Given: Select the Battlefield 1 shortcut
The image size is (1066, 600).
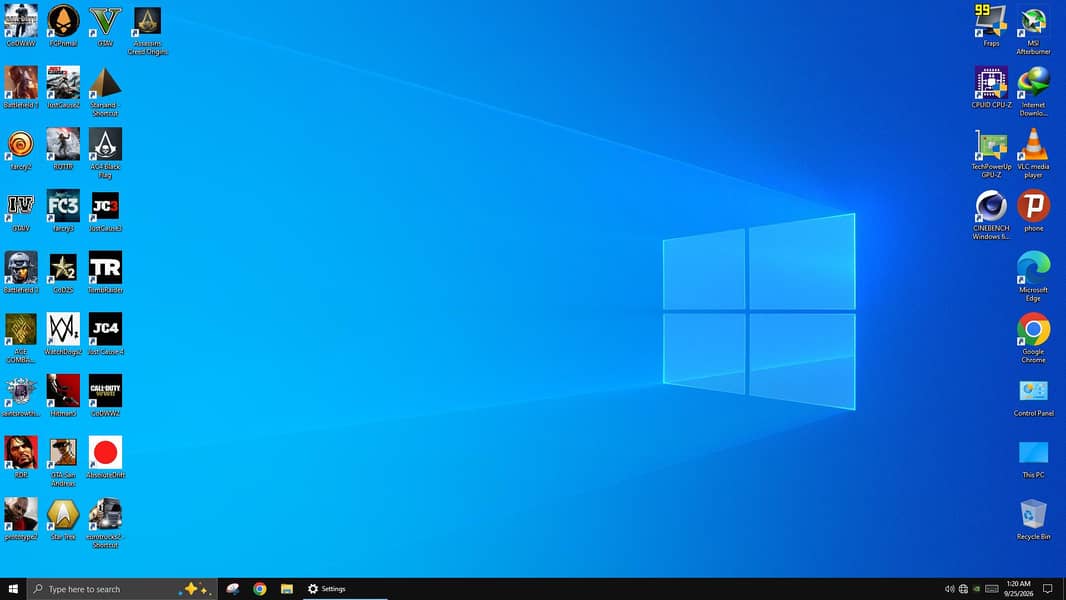Looking at the screenshot, I should [x=21, y=83].
